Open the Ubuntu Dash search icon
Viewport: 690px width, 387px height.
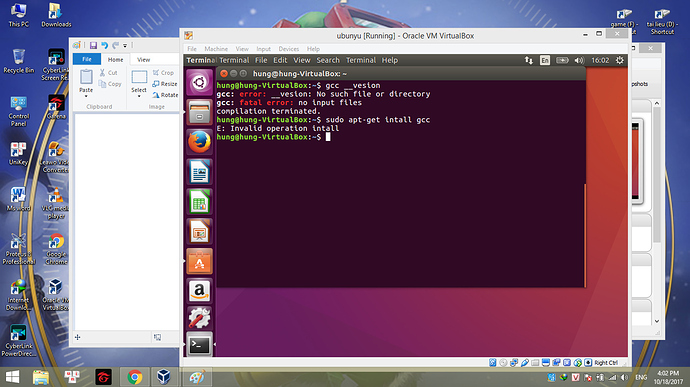[x=199, y=82]
